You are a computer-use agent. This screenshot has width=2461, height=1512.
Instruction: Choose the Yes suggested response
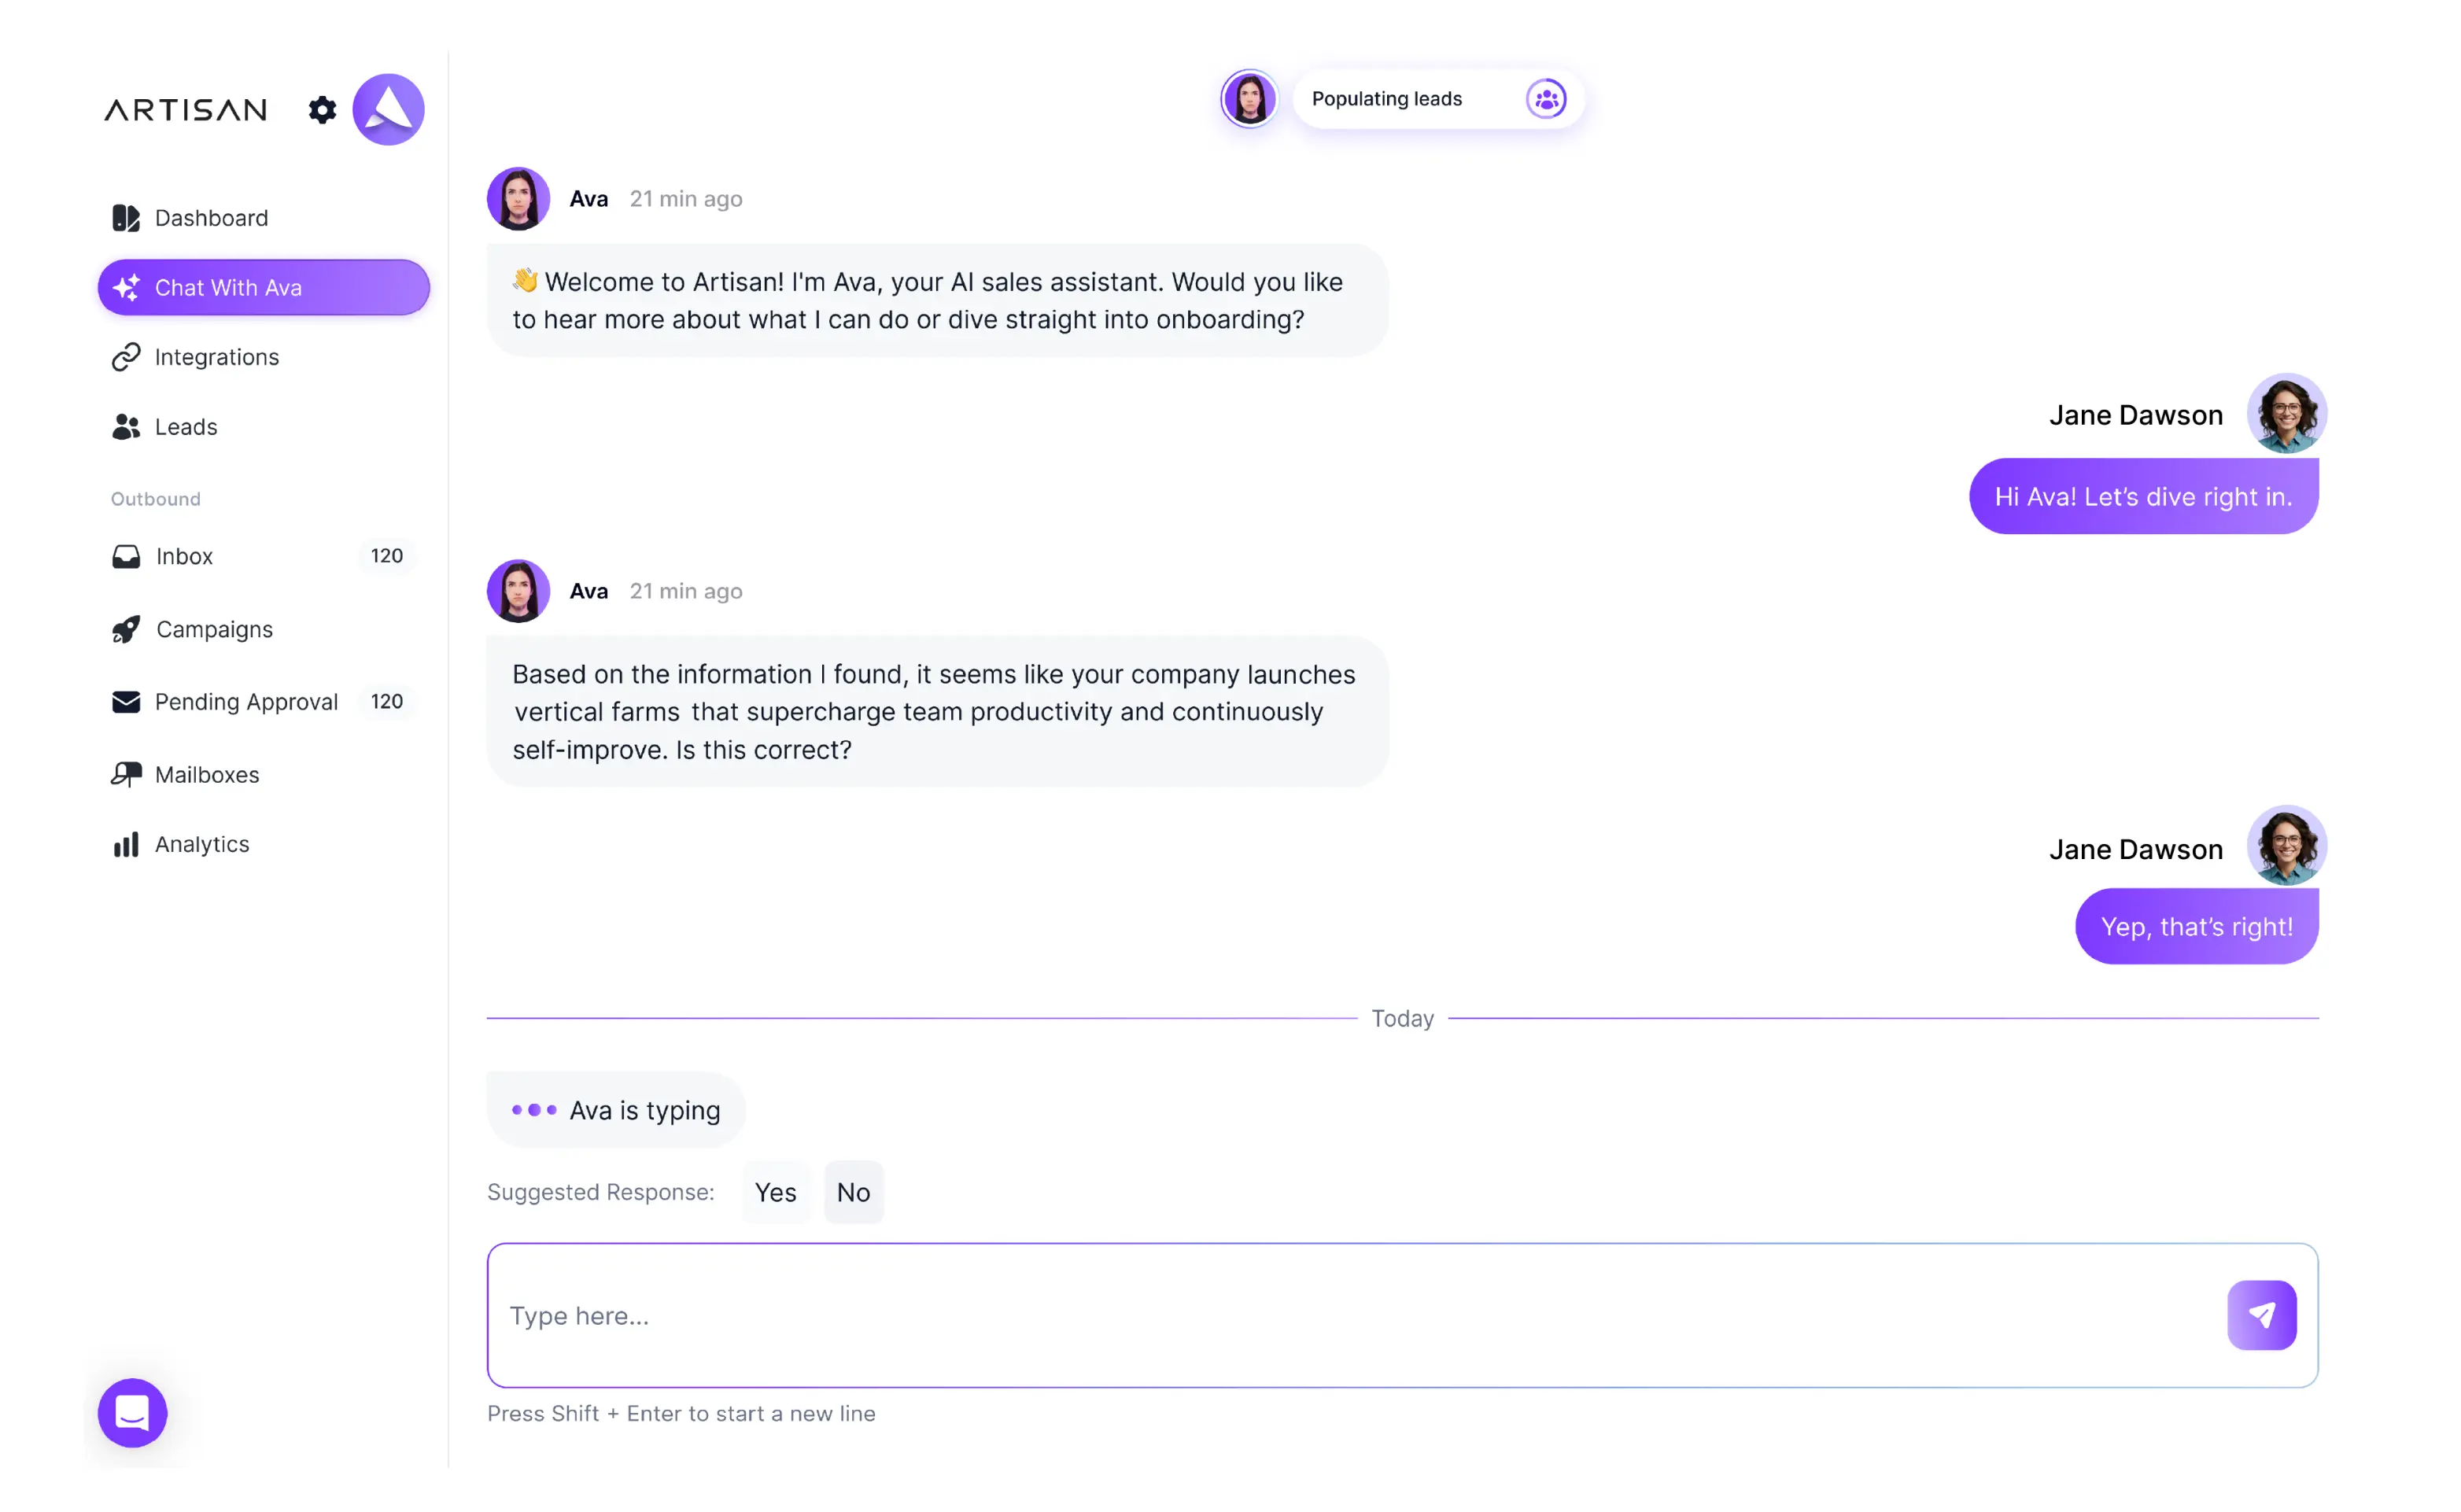tap(775, 1192)
